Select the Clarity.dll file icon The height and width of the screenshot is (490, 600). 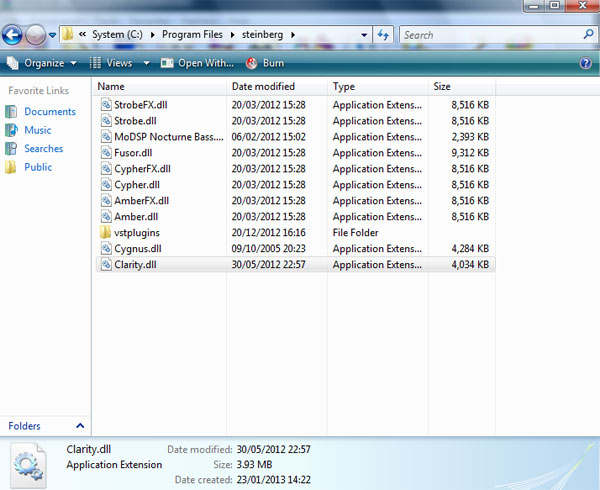pos(106,265)
